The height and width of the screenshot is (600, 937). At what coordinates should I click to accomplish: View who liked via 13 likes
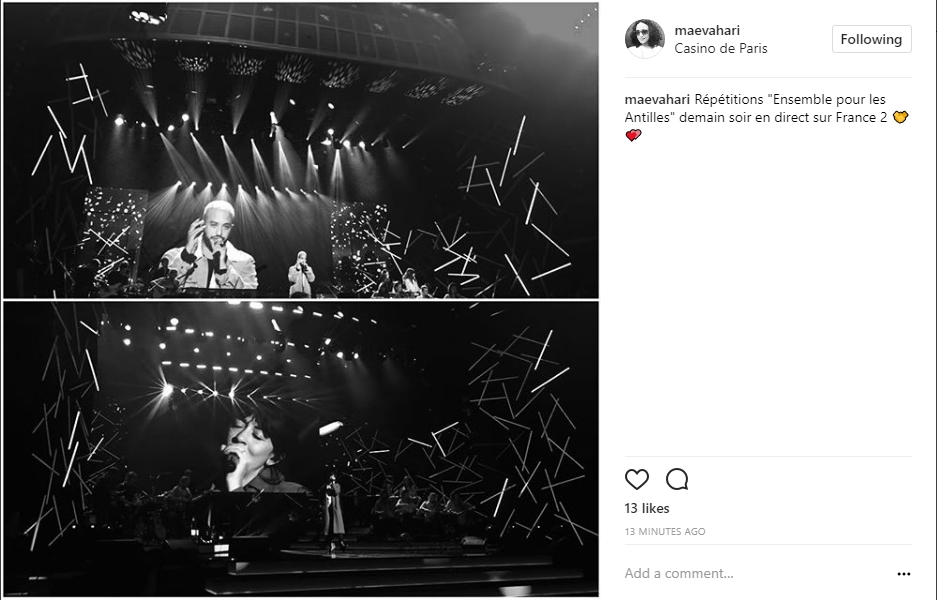(647, 508)
